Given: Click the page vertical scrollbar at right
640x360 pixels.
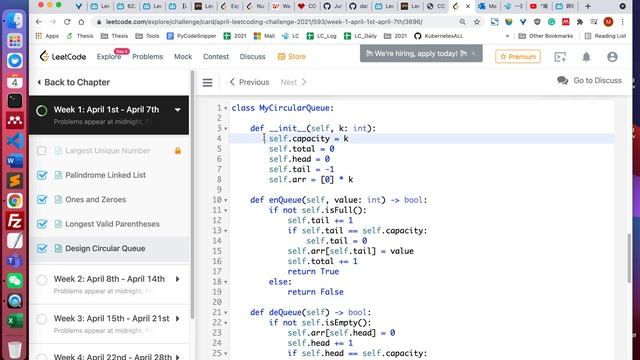Looking at the screenshot, I should 629,257.
